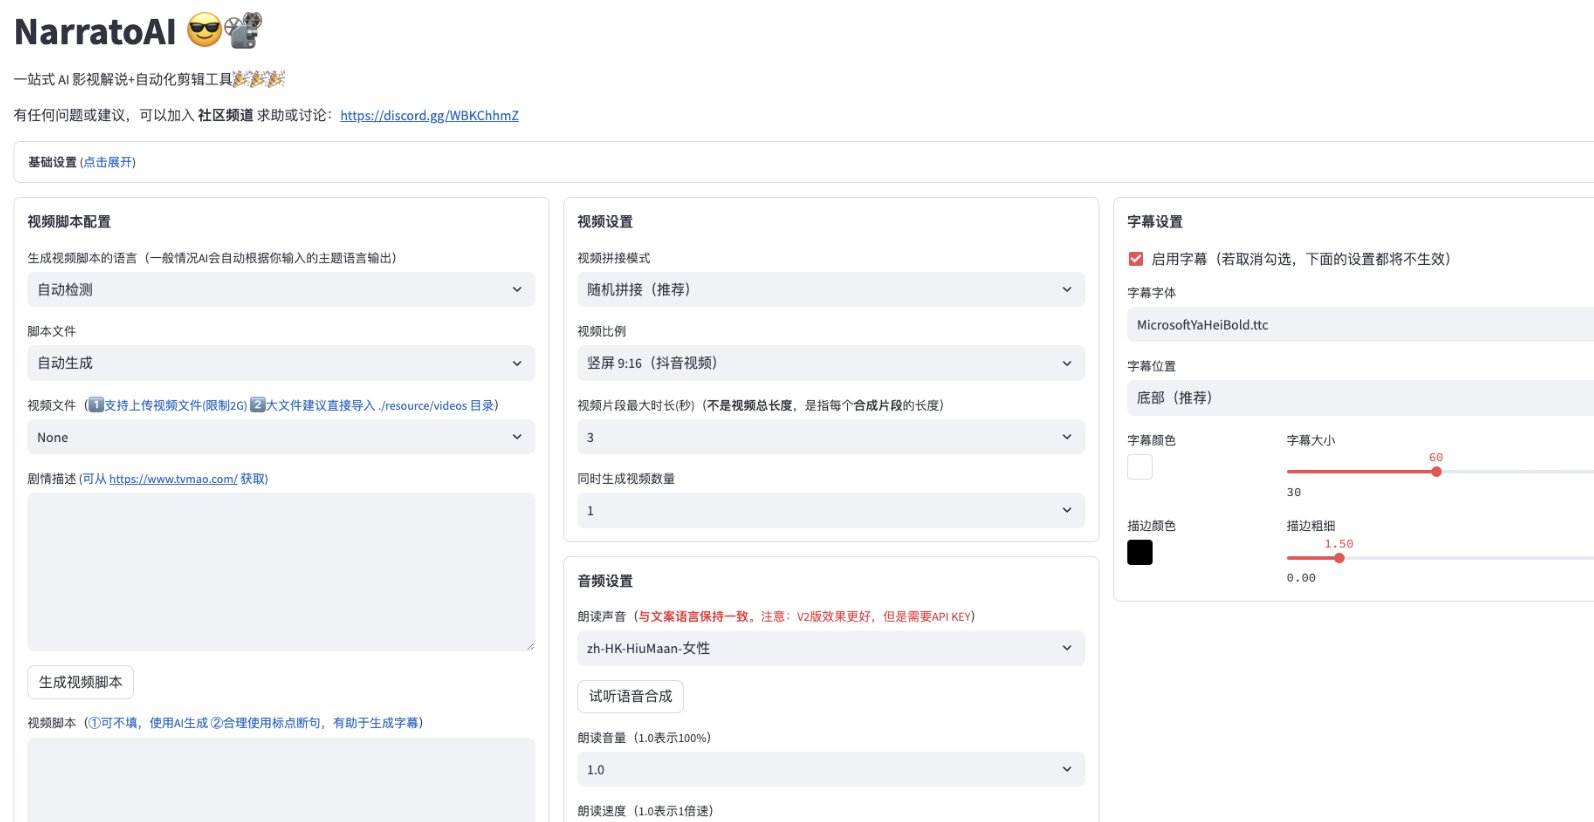The height and width of the screenshot is (822, 1594).
Task: Open the 脚本文件 dropdown showing 自动生成
Action: [281, 363]
